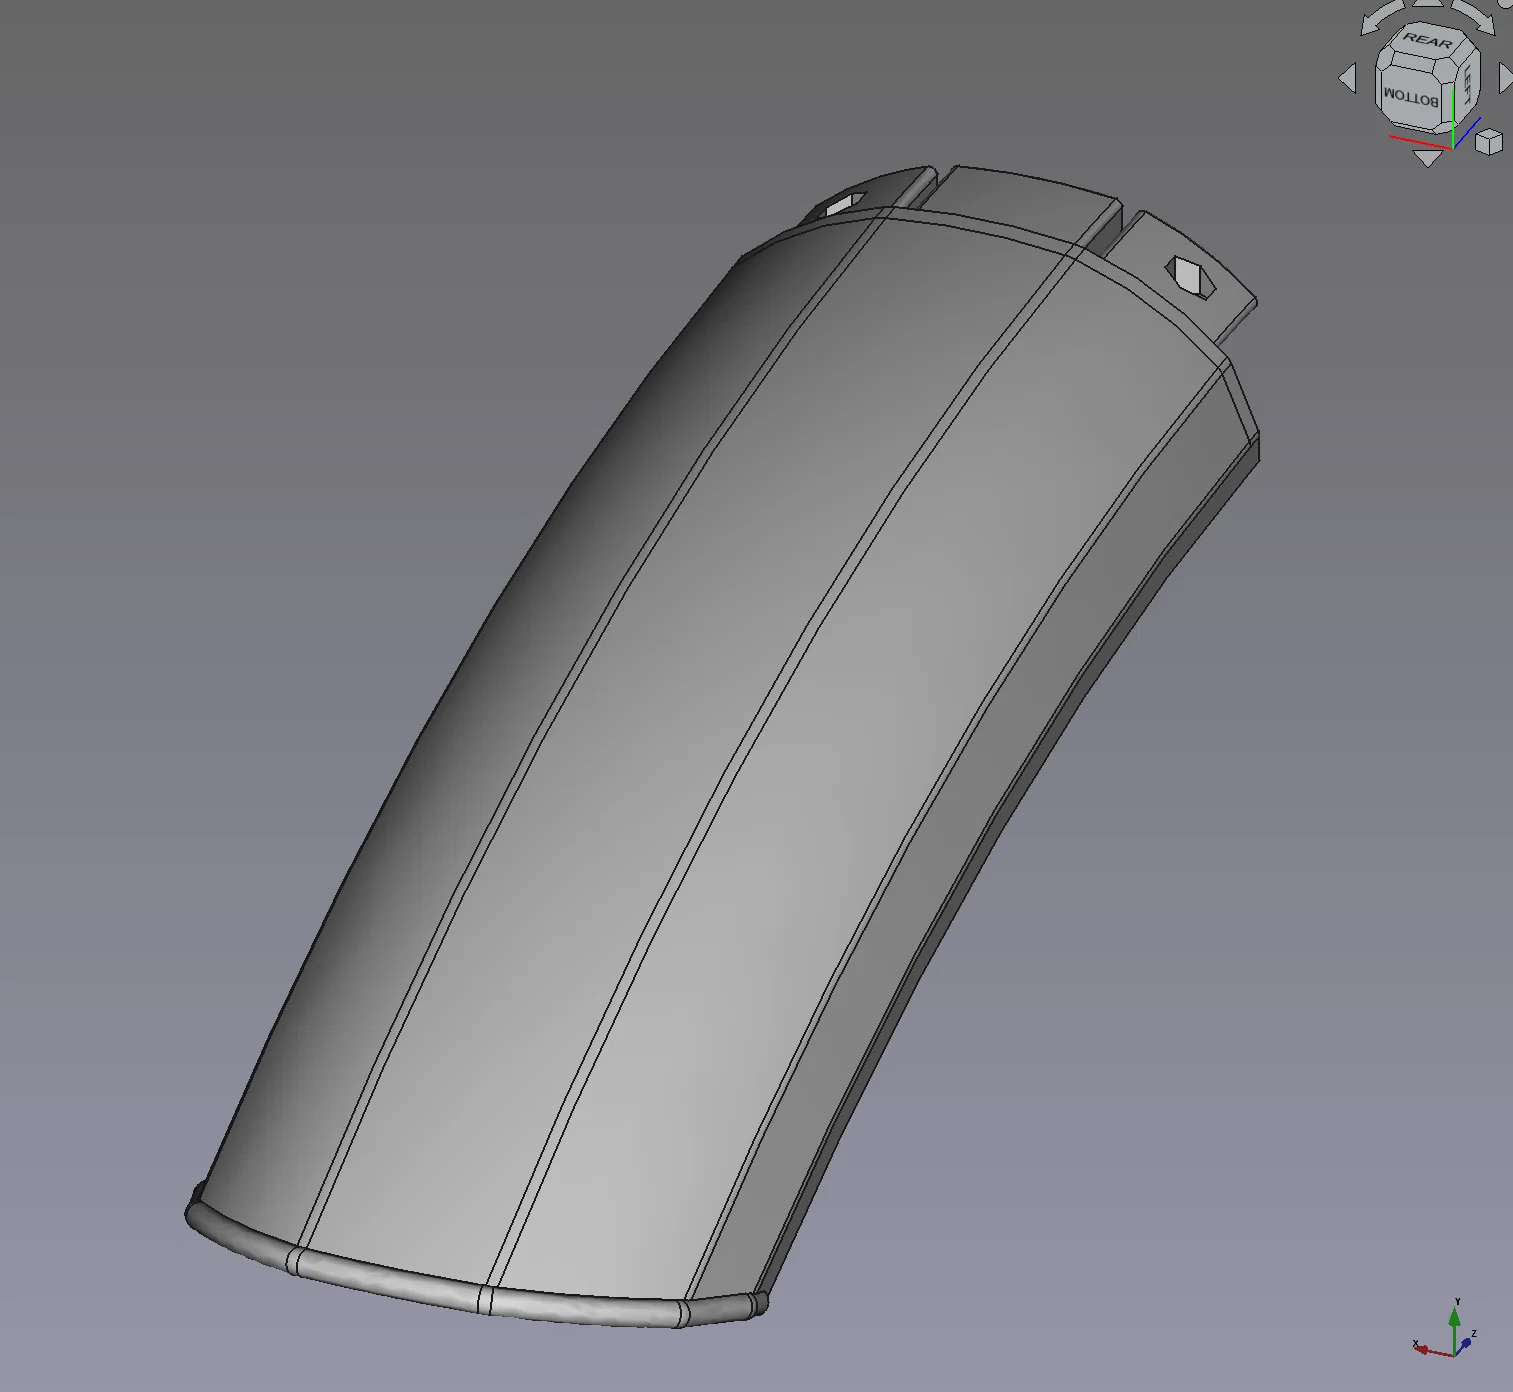Viewport: 1513px width, 1392px height.
Task: Click the BOTTOM face of the navigation cube
Action: [1410, 98]
